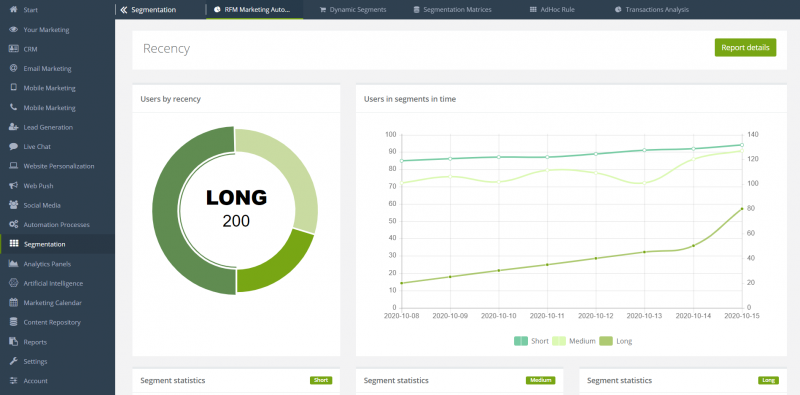Open the Transactions Analysis tab
Screen dimensions: 800x395
pyautogui.click(x=652, y=10)
